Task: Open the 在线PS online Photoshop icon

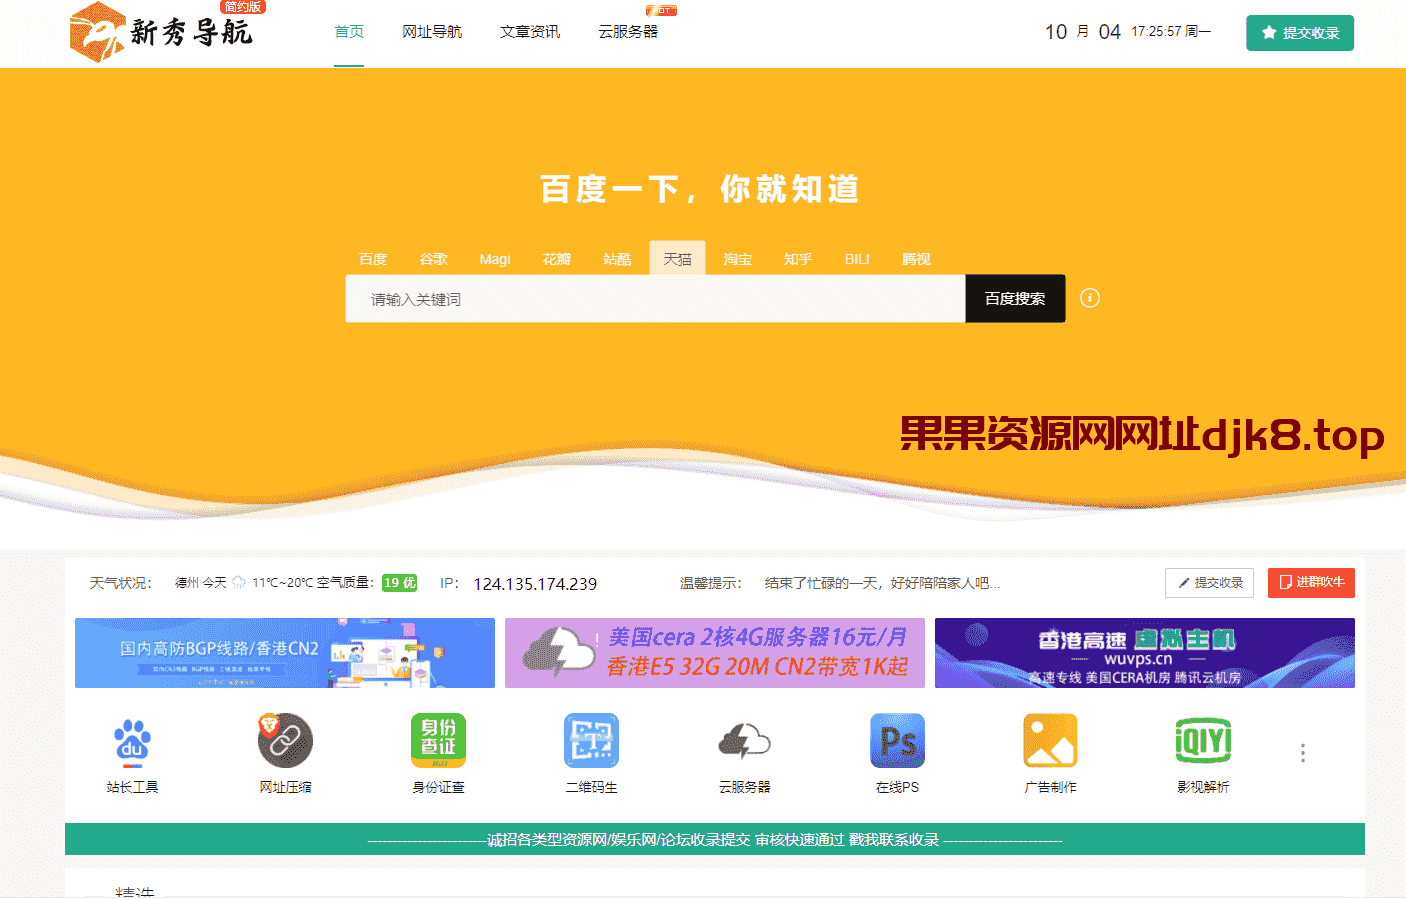Action: point(897,750)
